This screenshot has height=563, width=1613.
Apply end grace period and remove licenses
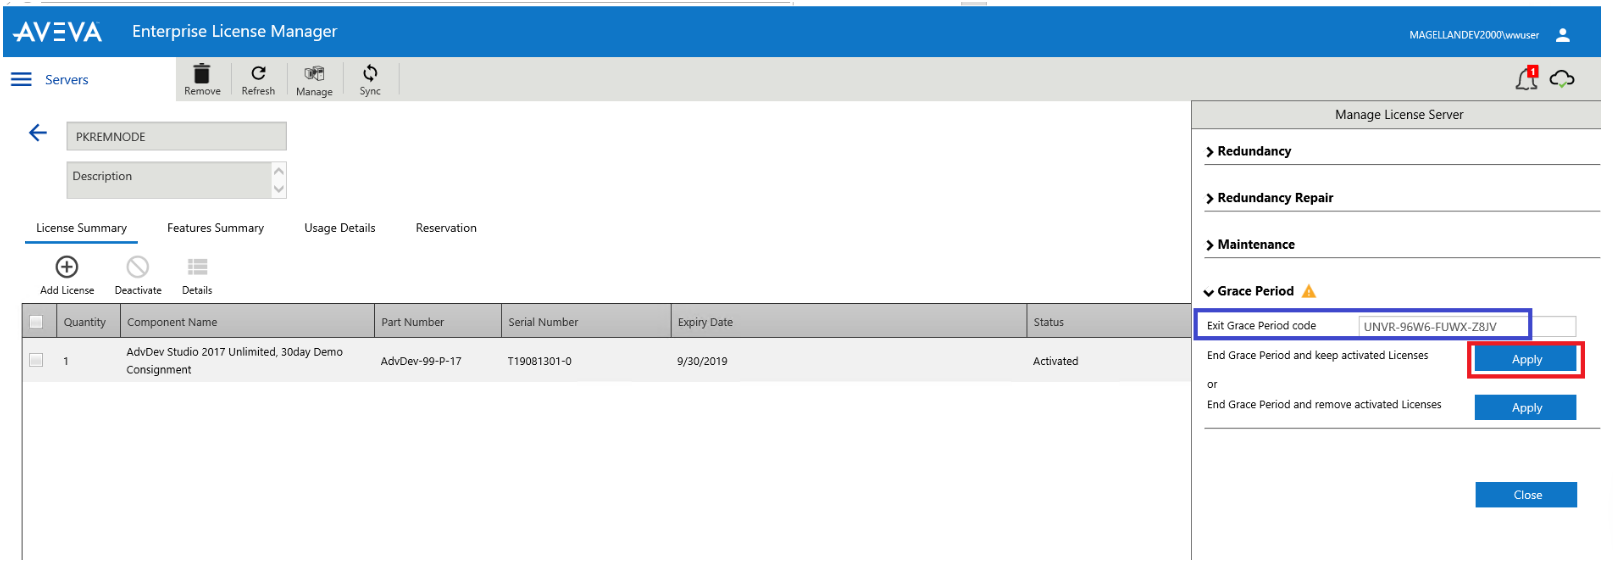point(1526,408)
